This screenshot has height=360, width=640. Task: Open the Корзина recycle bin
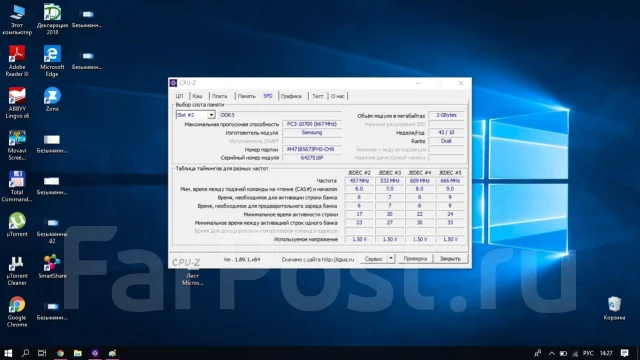coord(614,308)
